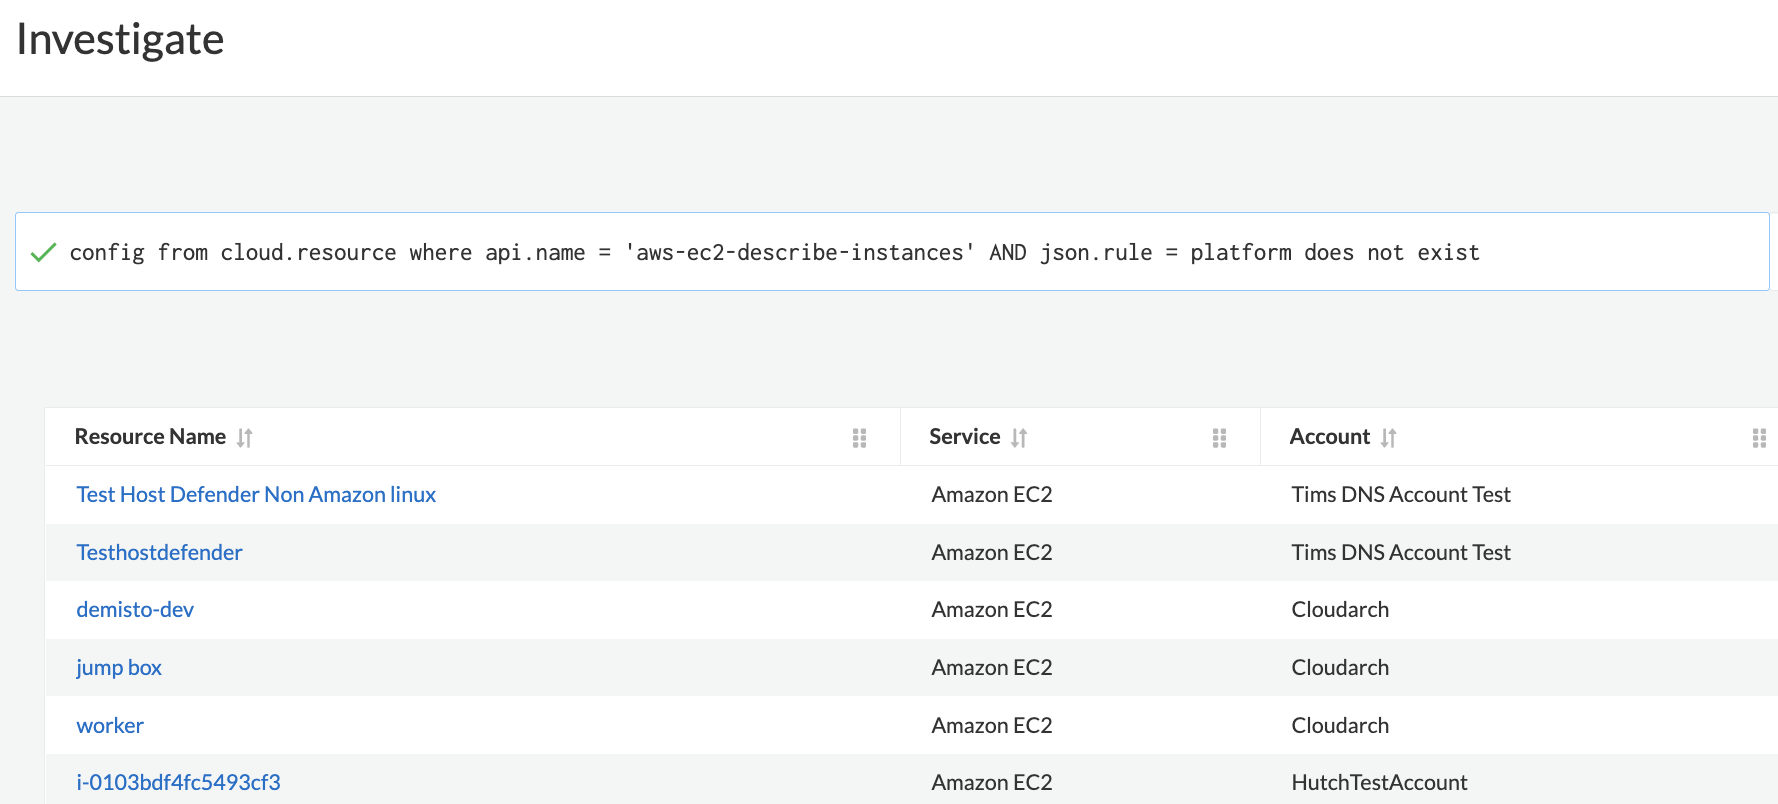The image size is (1778, 804).
Task: Focus the RQL query input field
Action: (900, 253)
